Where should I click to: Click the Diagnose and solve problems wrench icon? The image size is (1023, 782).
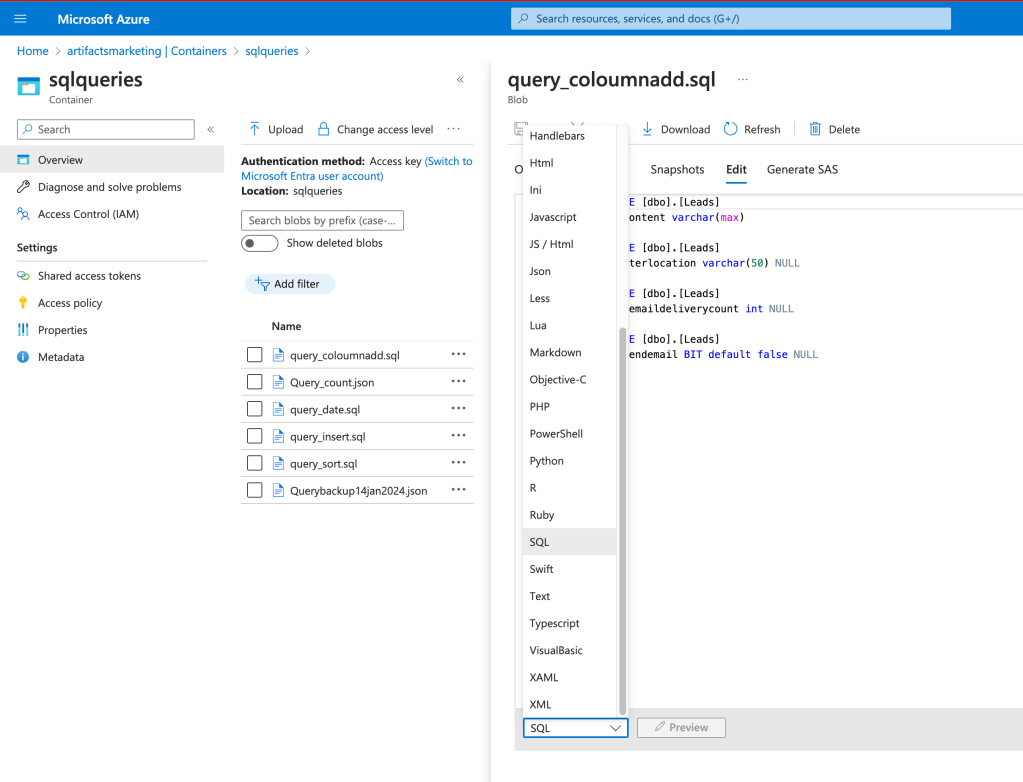point(23,187)
